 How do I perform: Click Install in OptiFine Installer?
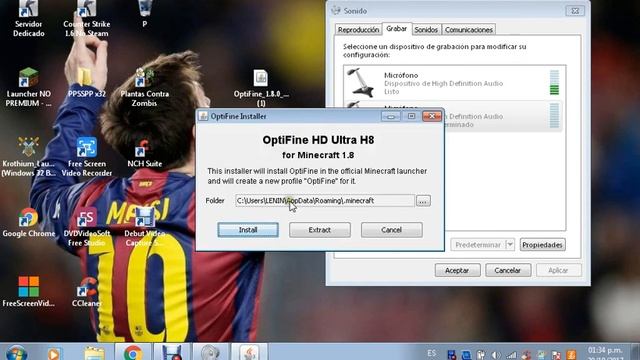tap(248, 230)
